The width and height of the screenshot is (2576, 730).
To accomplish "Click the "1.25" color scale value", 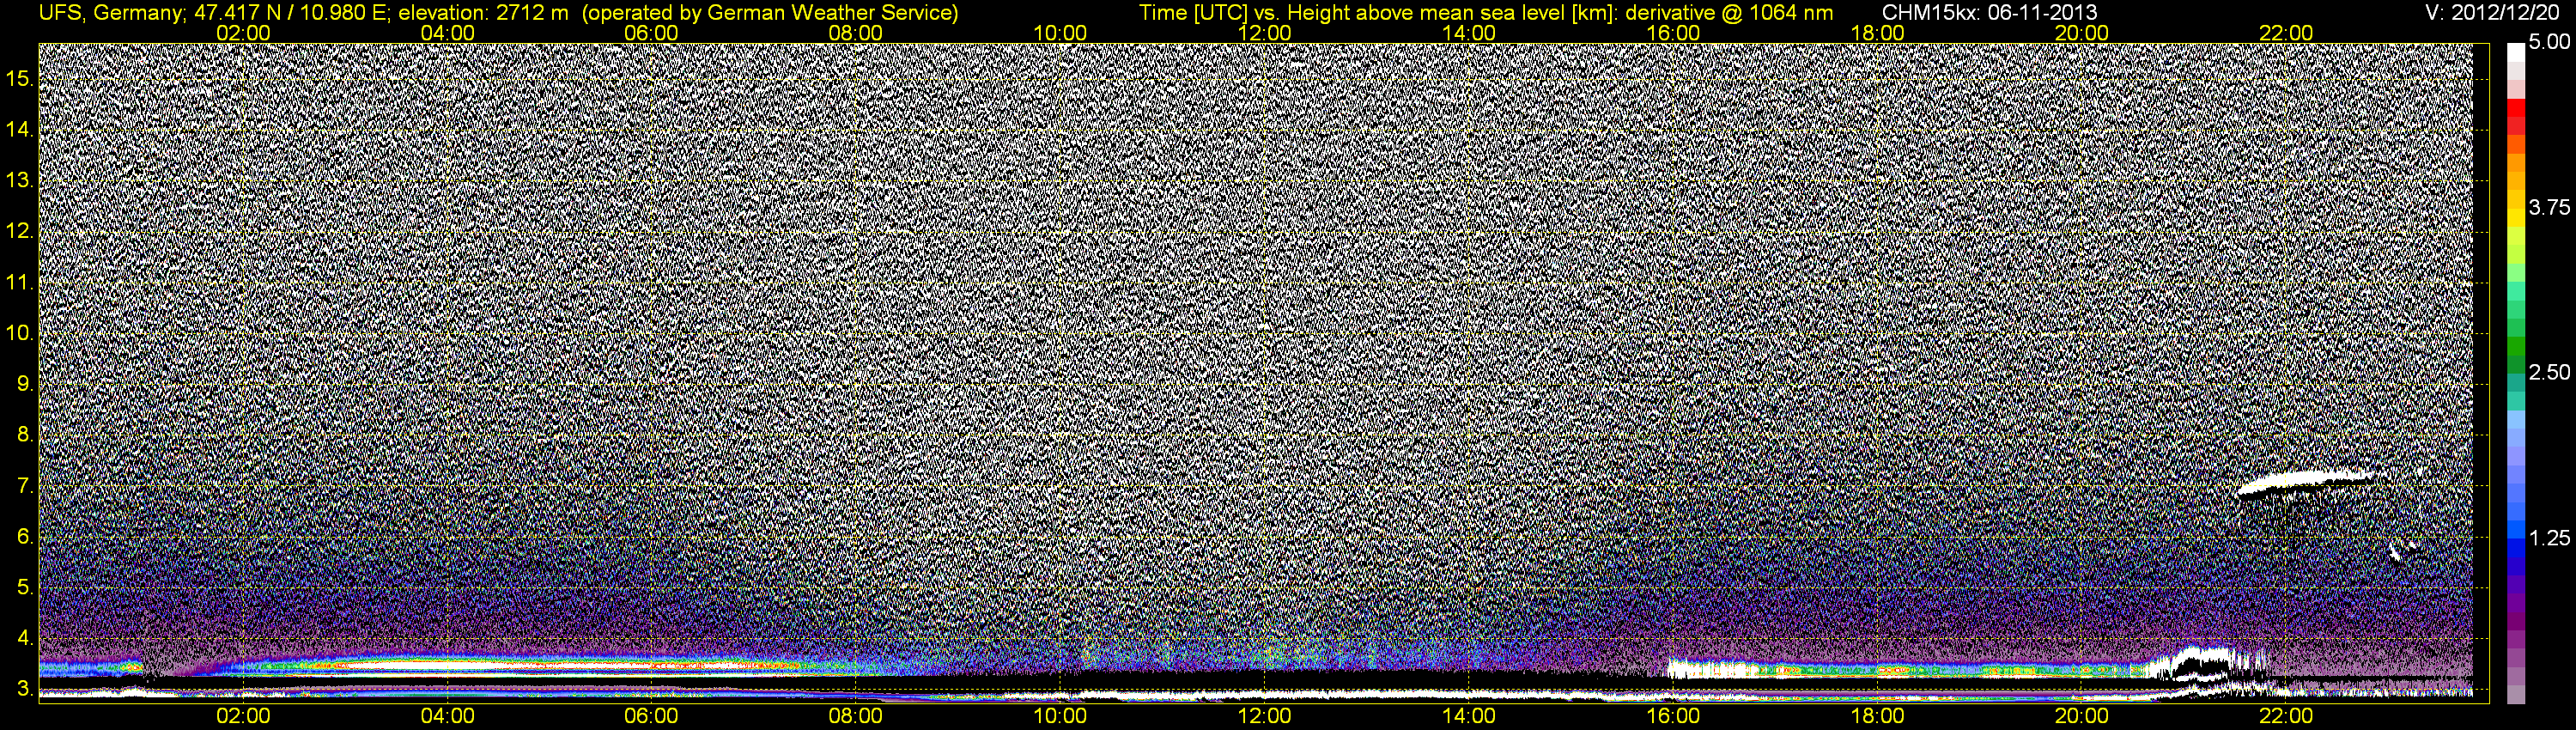I will click(2549, 538).
